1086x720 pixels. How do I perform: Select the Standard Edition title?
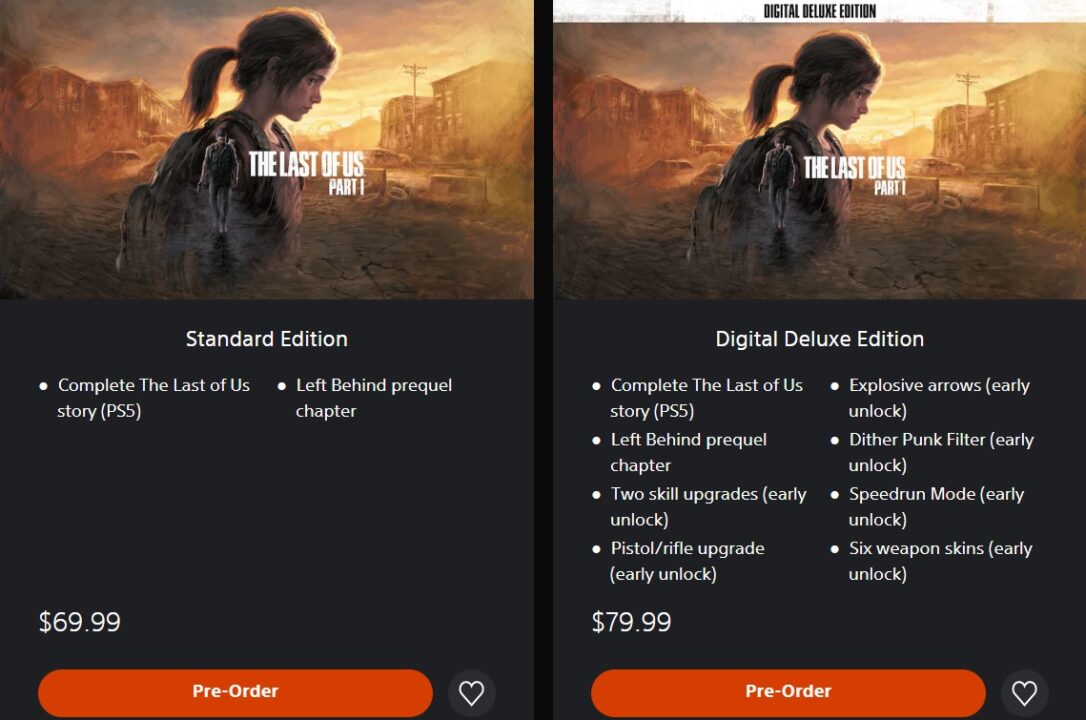click(267, 339)
